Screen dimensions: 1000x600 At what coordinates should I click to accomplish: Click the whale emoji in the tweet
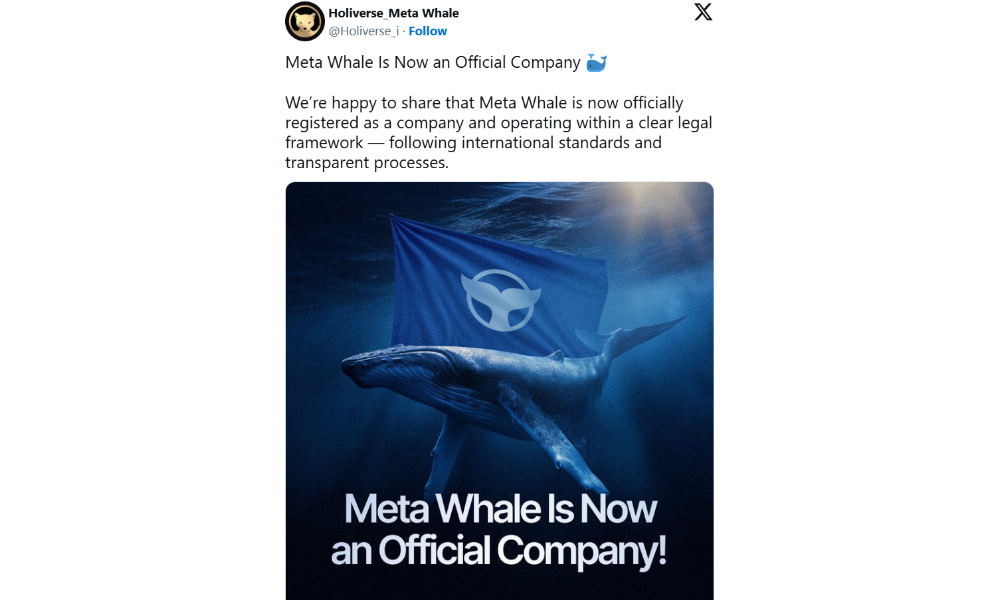[597, 63]
